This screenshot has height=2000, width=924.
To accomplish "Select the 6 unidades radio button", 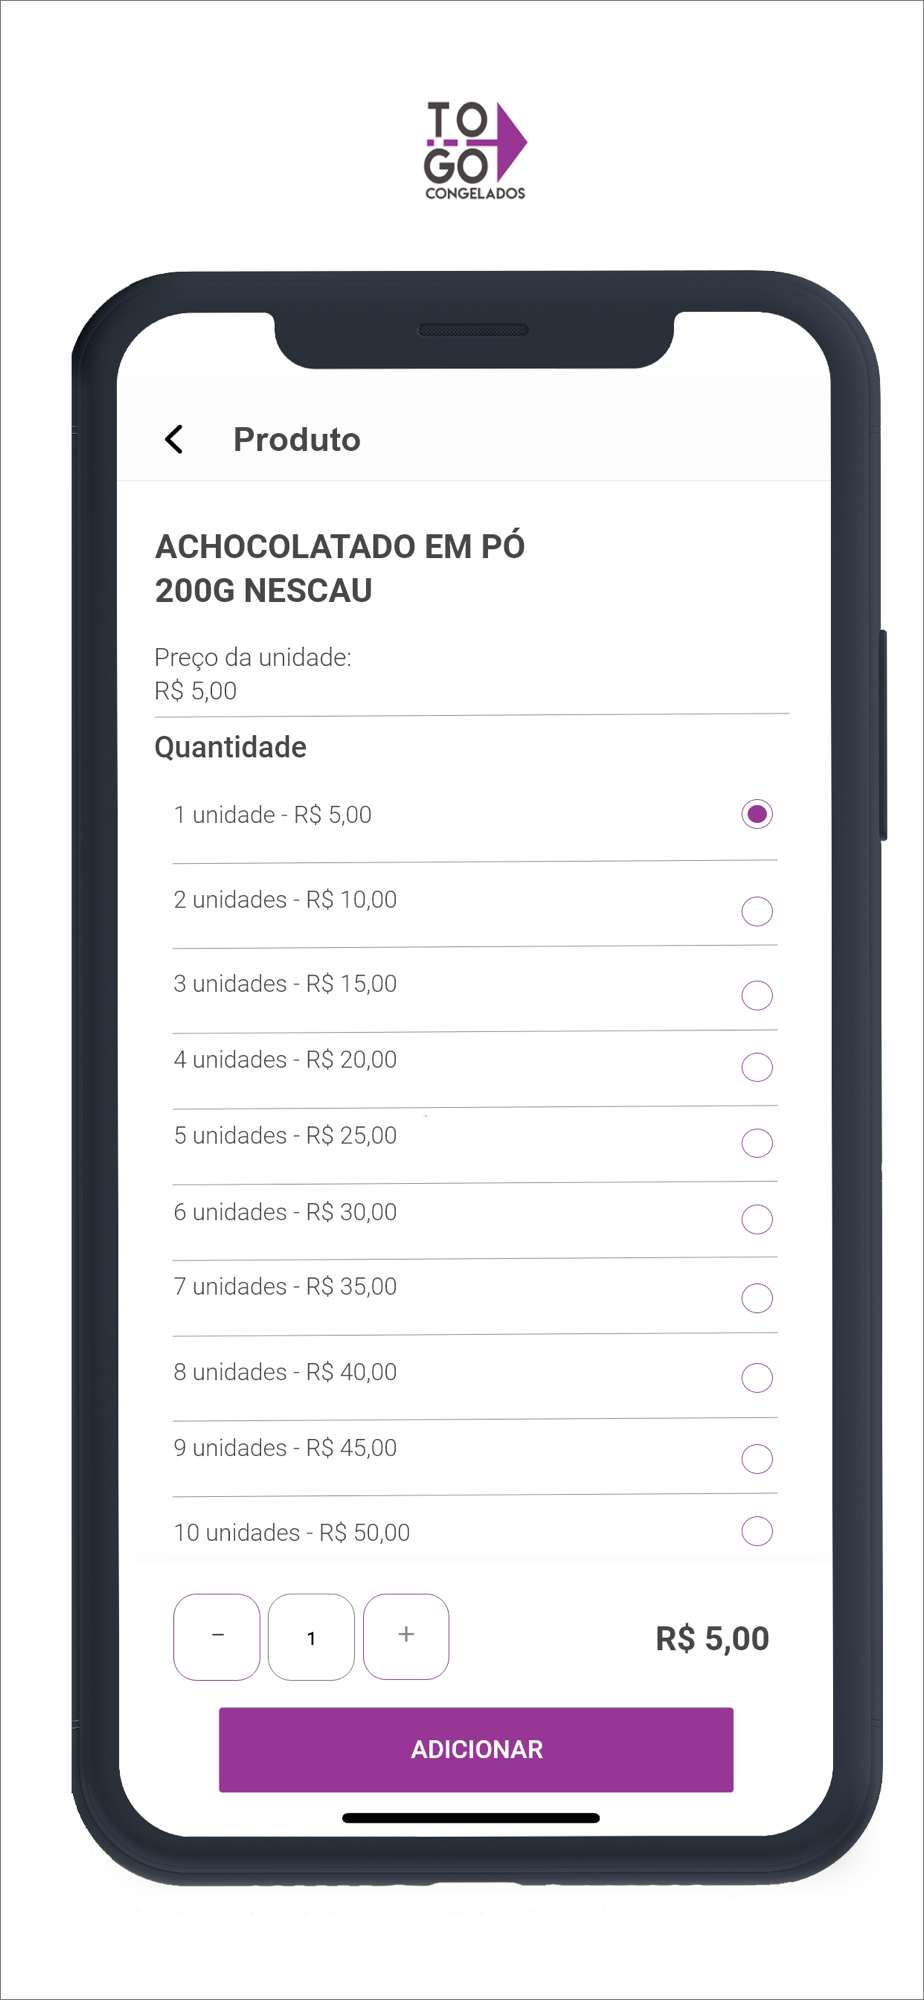I will click(x=757, y=1219).
